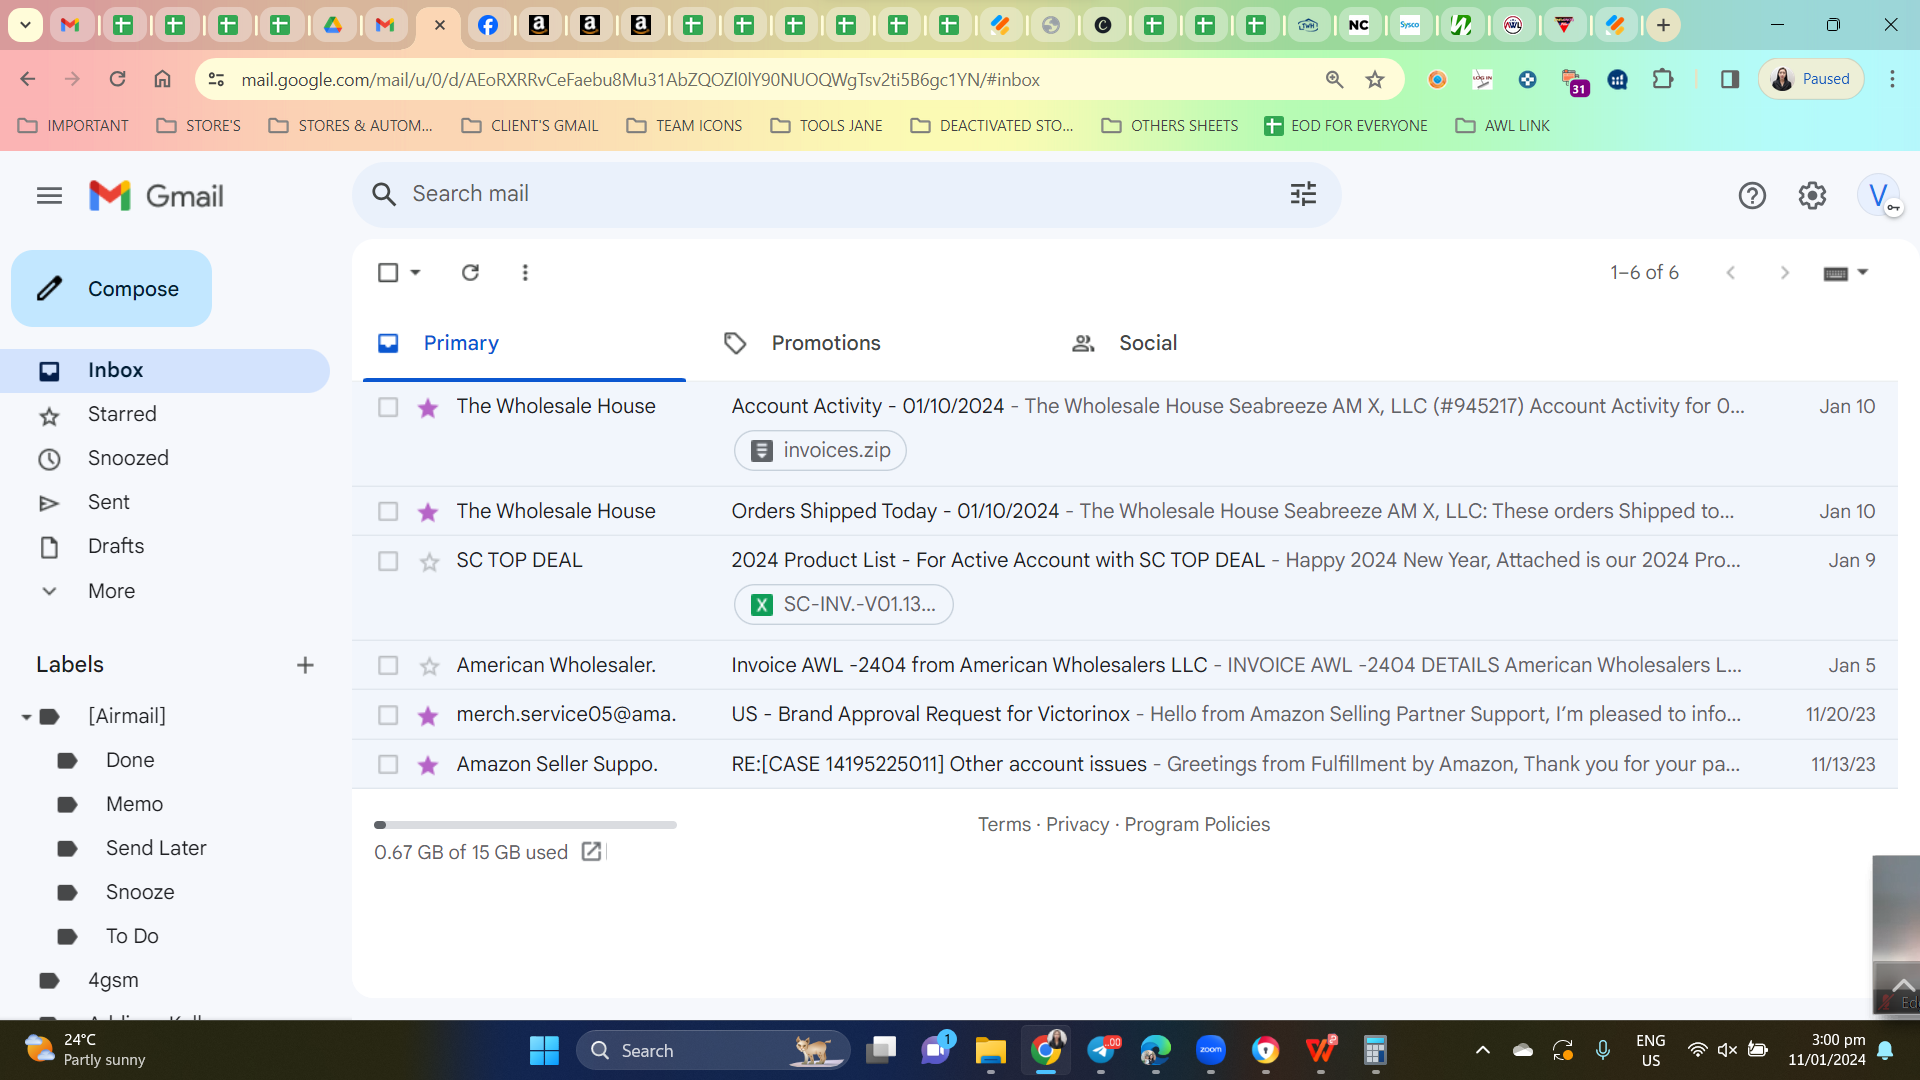Open Chrome tab search dropdown
1920x1080 pixels.
25,25
